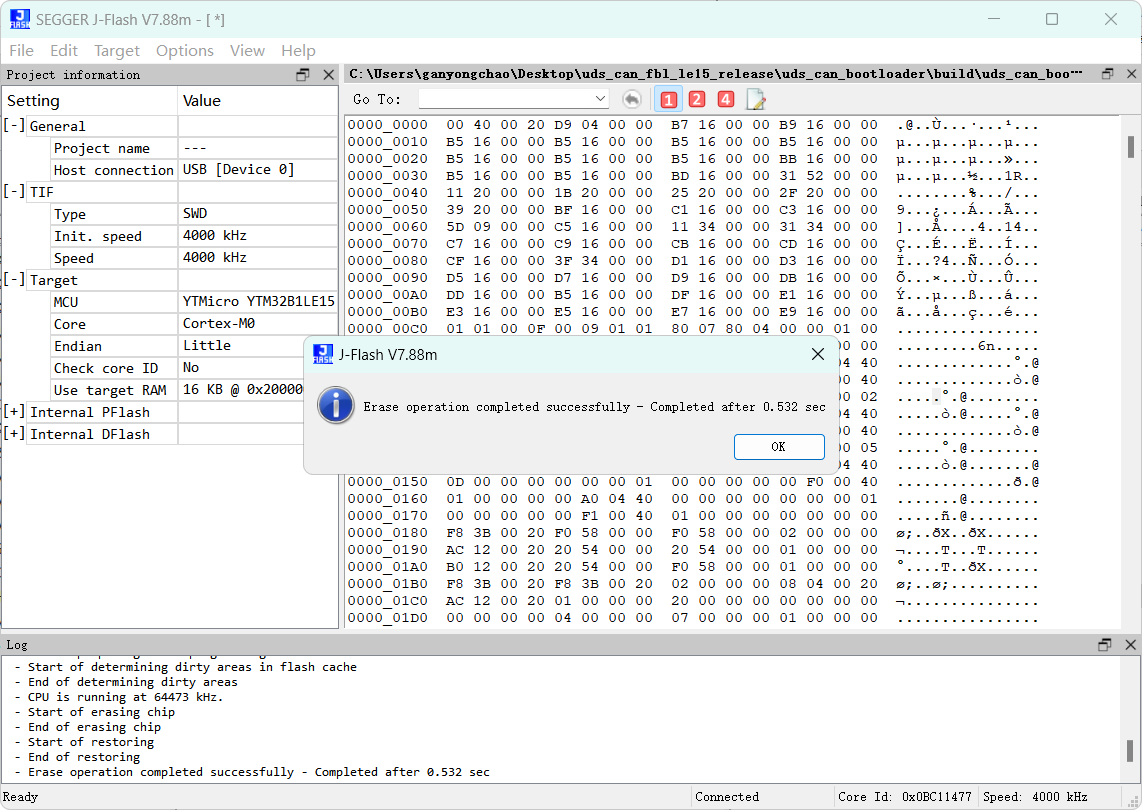This screenshot has height=810, width=1142.
Task: Click the Log panel scrollbar thumb
Action: pyautogui.click(x=1130, y=750)
